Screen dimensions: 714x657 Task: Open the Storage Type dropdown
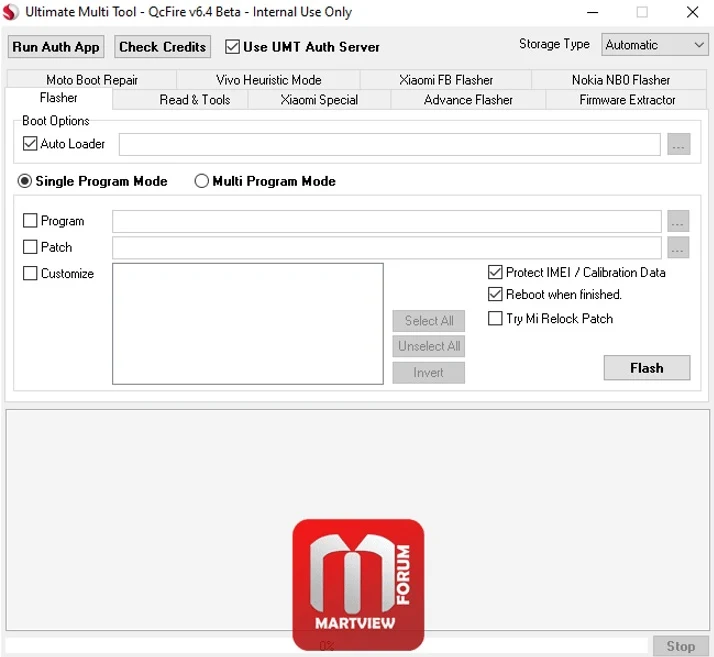pos(655,45)
